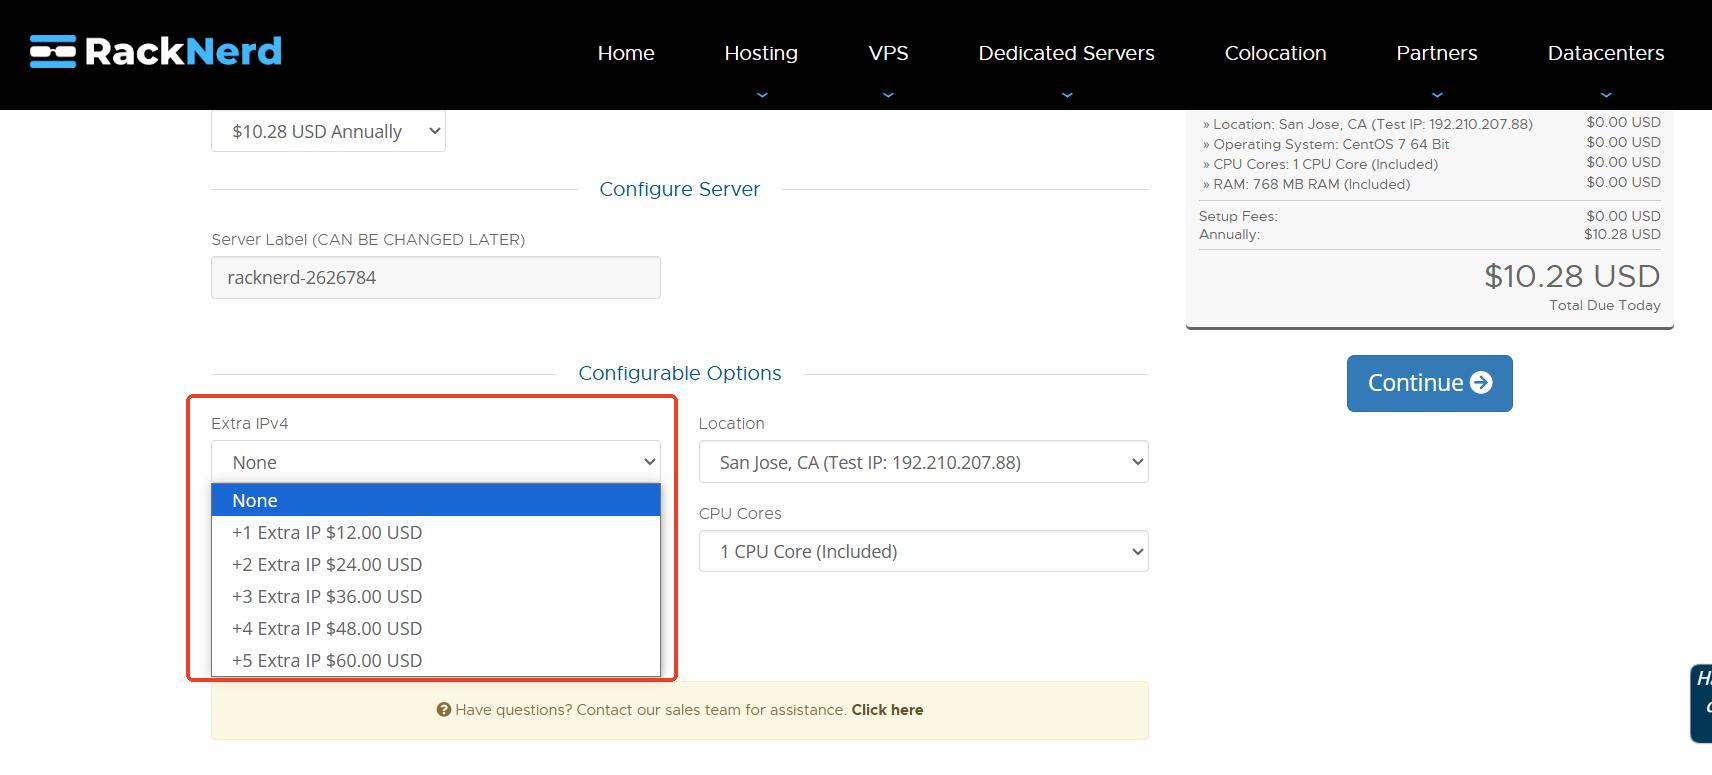
Task: Open the Datacenters menu
Action: (x=1605, y=53)
